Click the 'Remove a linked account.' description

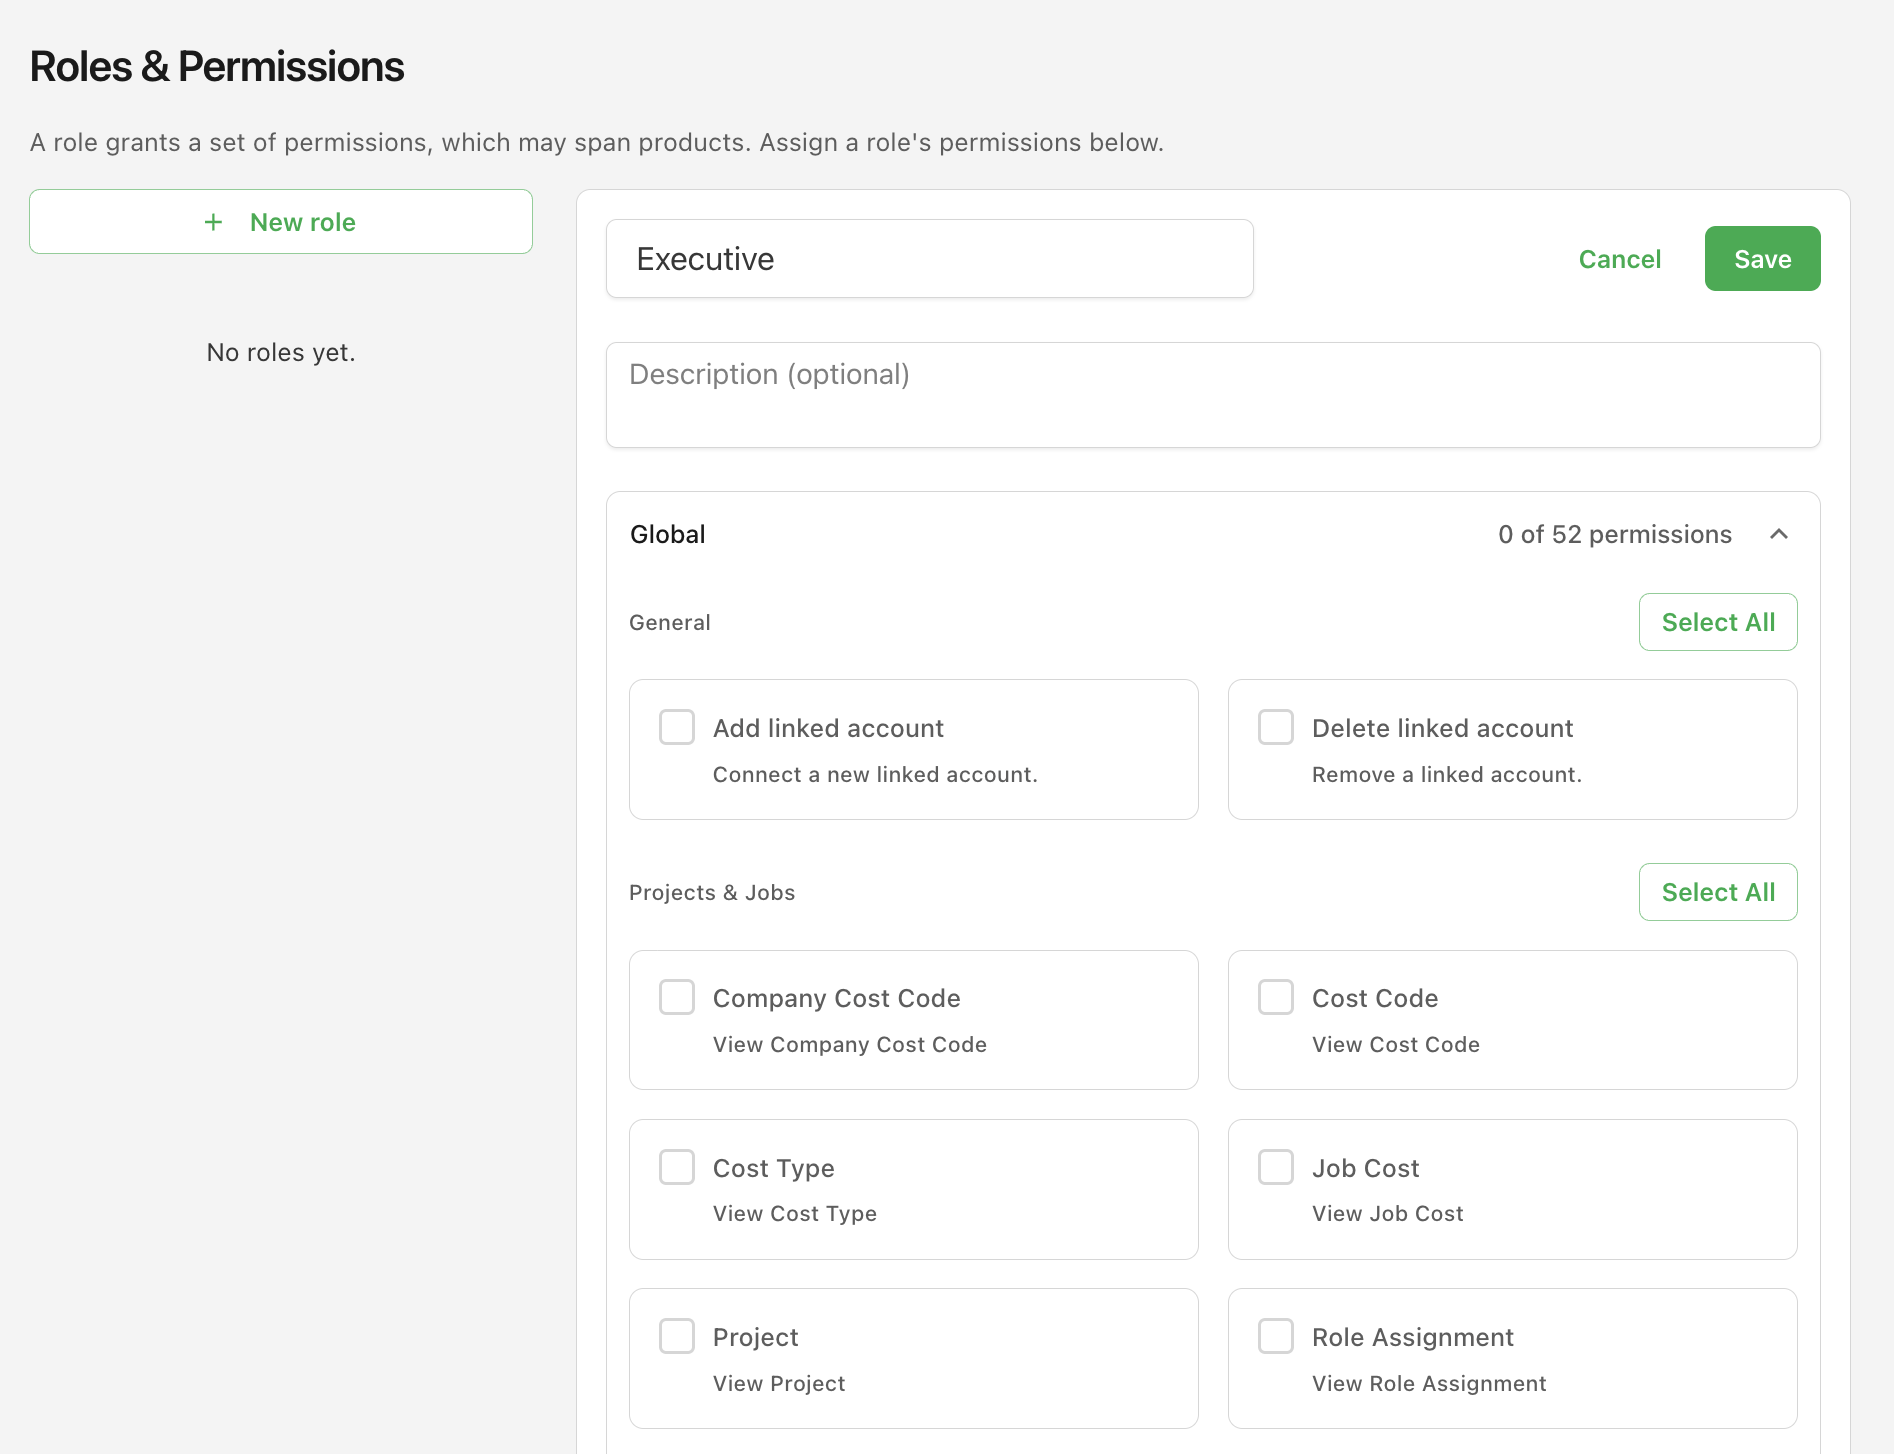pos(1446,775)
